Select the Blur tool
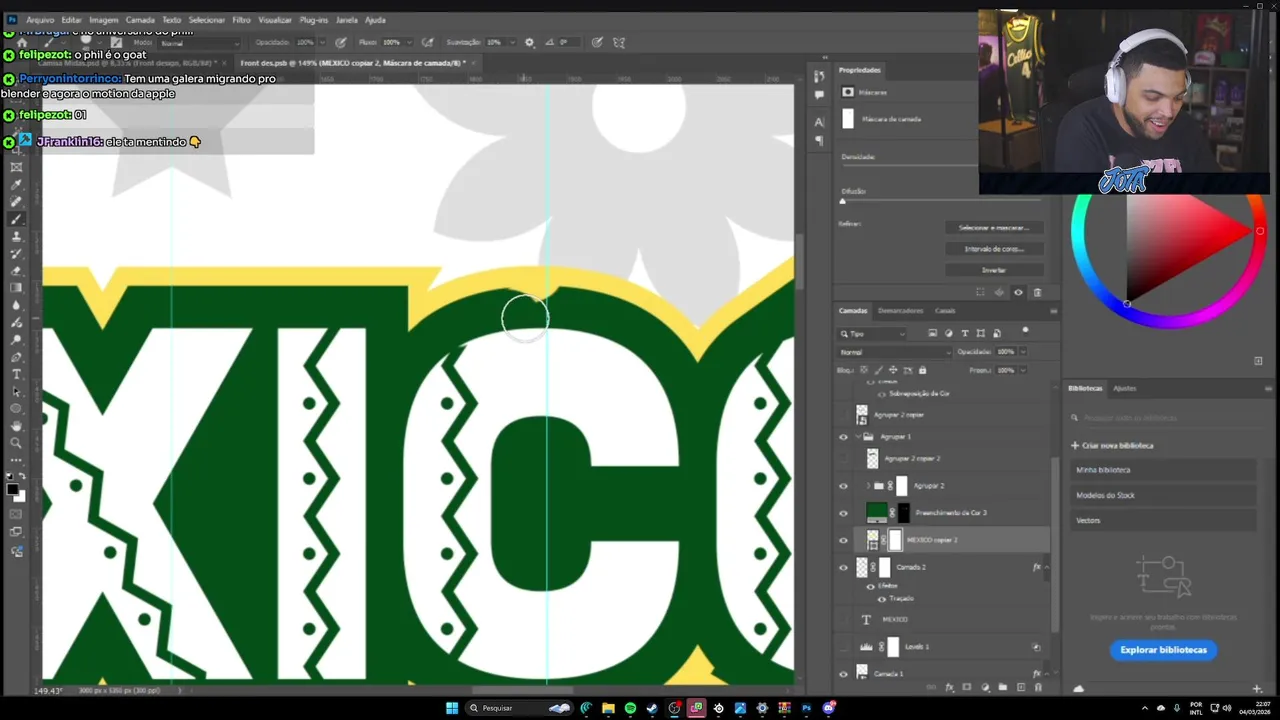This screenshot has height=720, width=1280. 16,305
